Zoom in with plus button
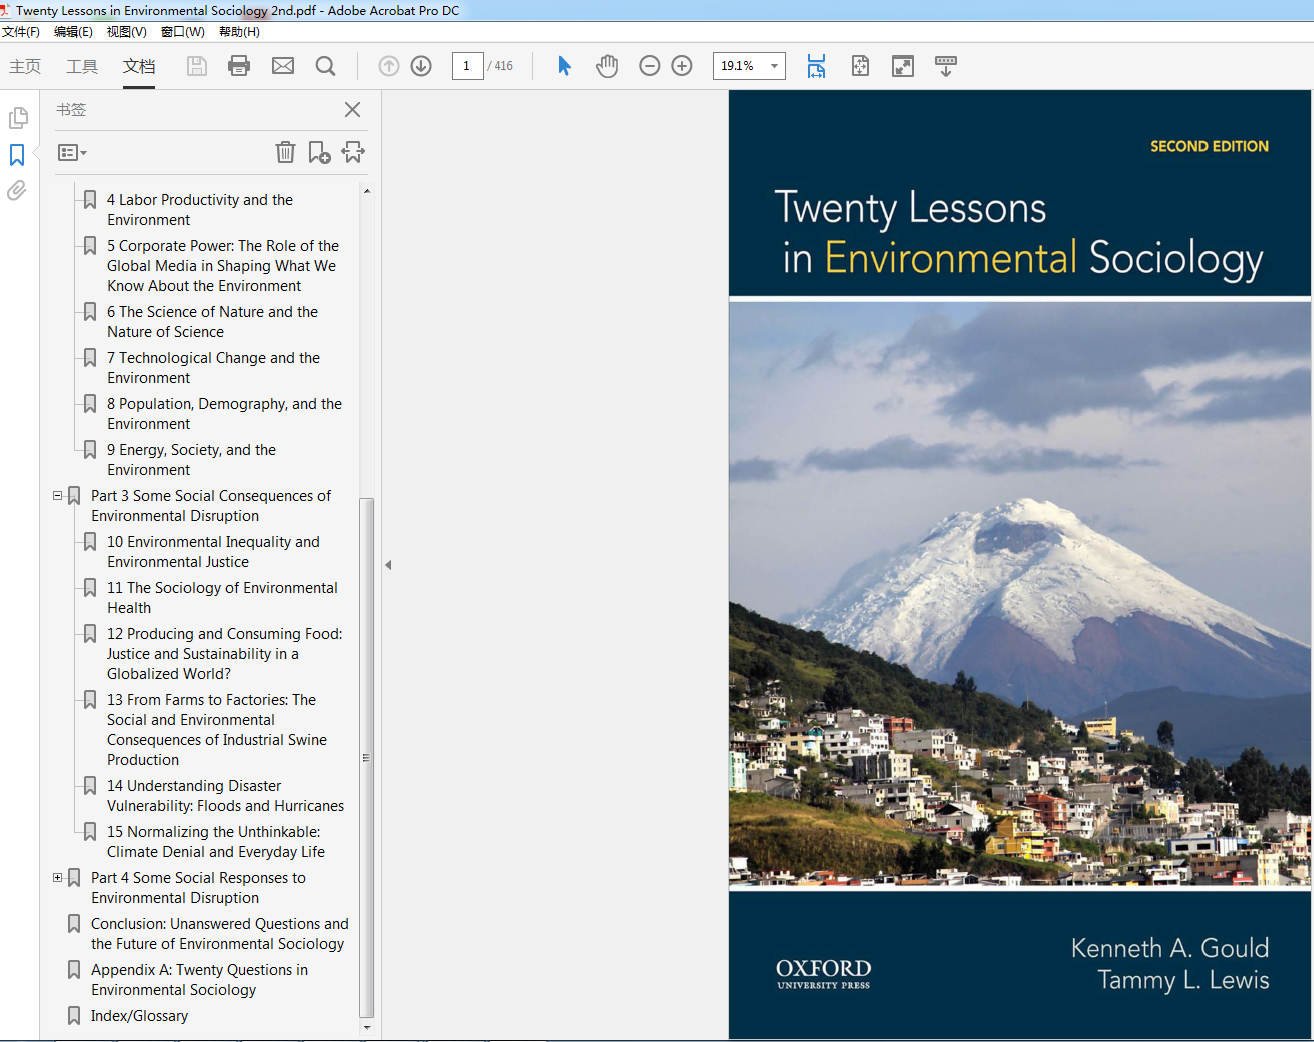The width and height of the screenshot is (1314, 1042). (x=682, y=66)
